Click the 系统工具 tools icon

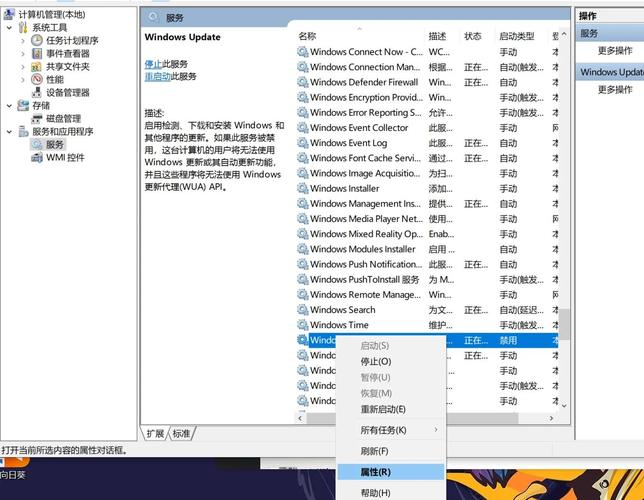coord(23,28)
